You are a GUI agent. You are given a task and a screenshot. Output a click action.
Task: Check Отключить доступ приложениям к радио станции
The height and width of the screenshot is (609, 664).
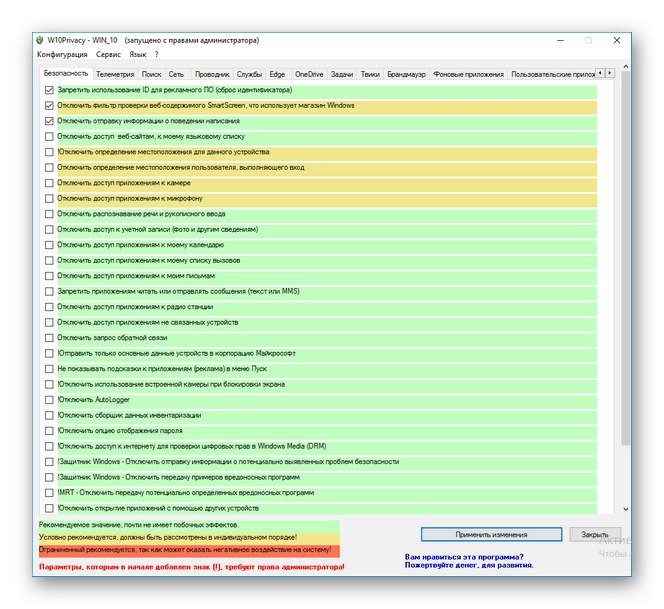coord(49,307)
